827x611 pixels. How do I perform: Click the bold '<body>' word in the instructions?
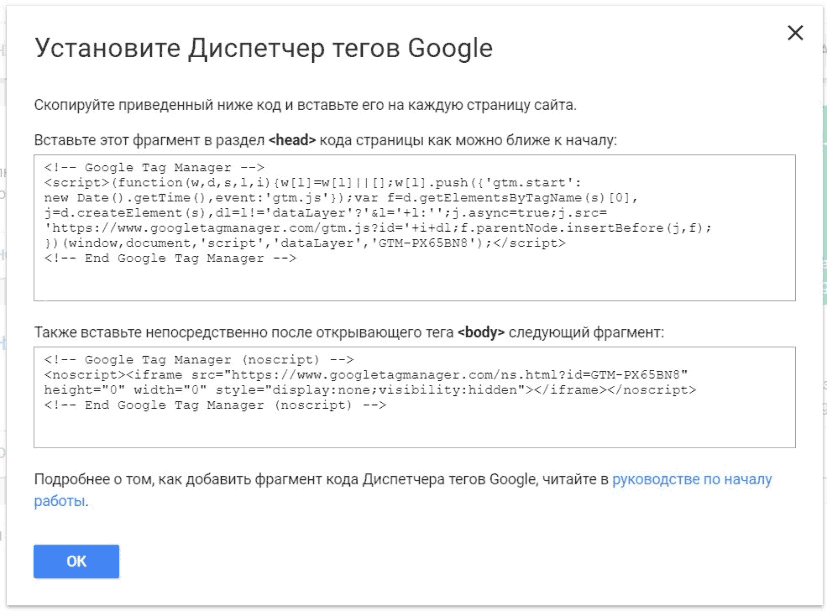(480, 332)
